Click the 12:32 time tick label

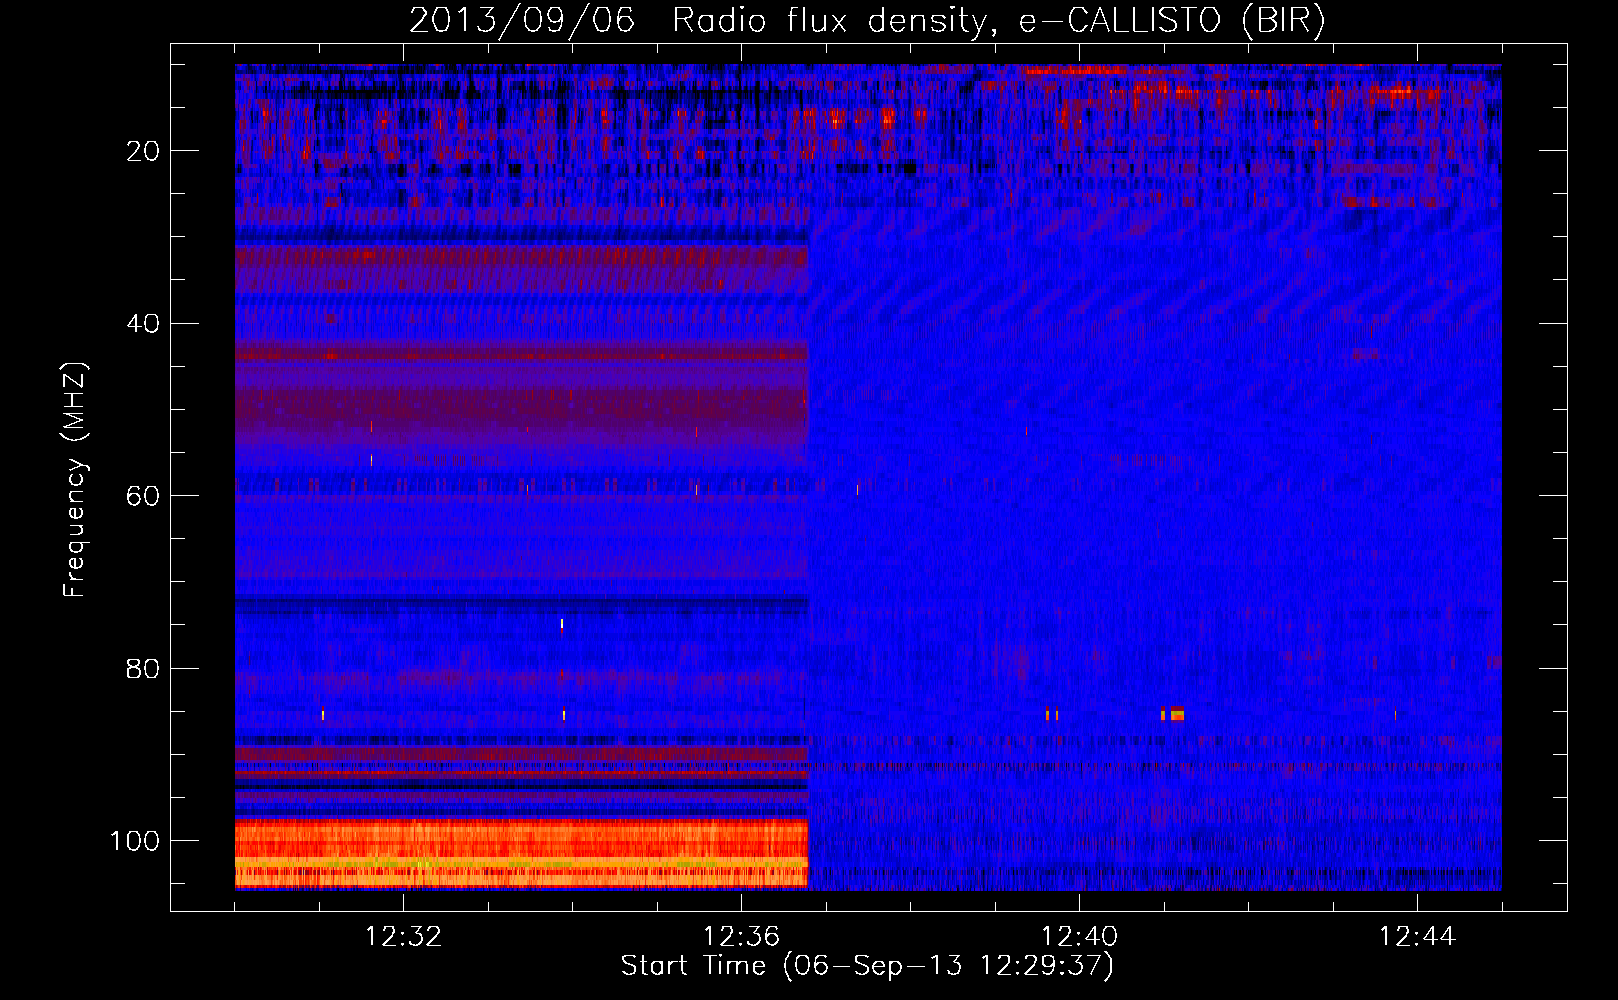pyautogui.click(x=404, y=937)
